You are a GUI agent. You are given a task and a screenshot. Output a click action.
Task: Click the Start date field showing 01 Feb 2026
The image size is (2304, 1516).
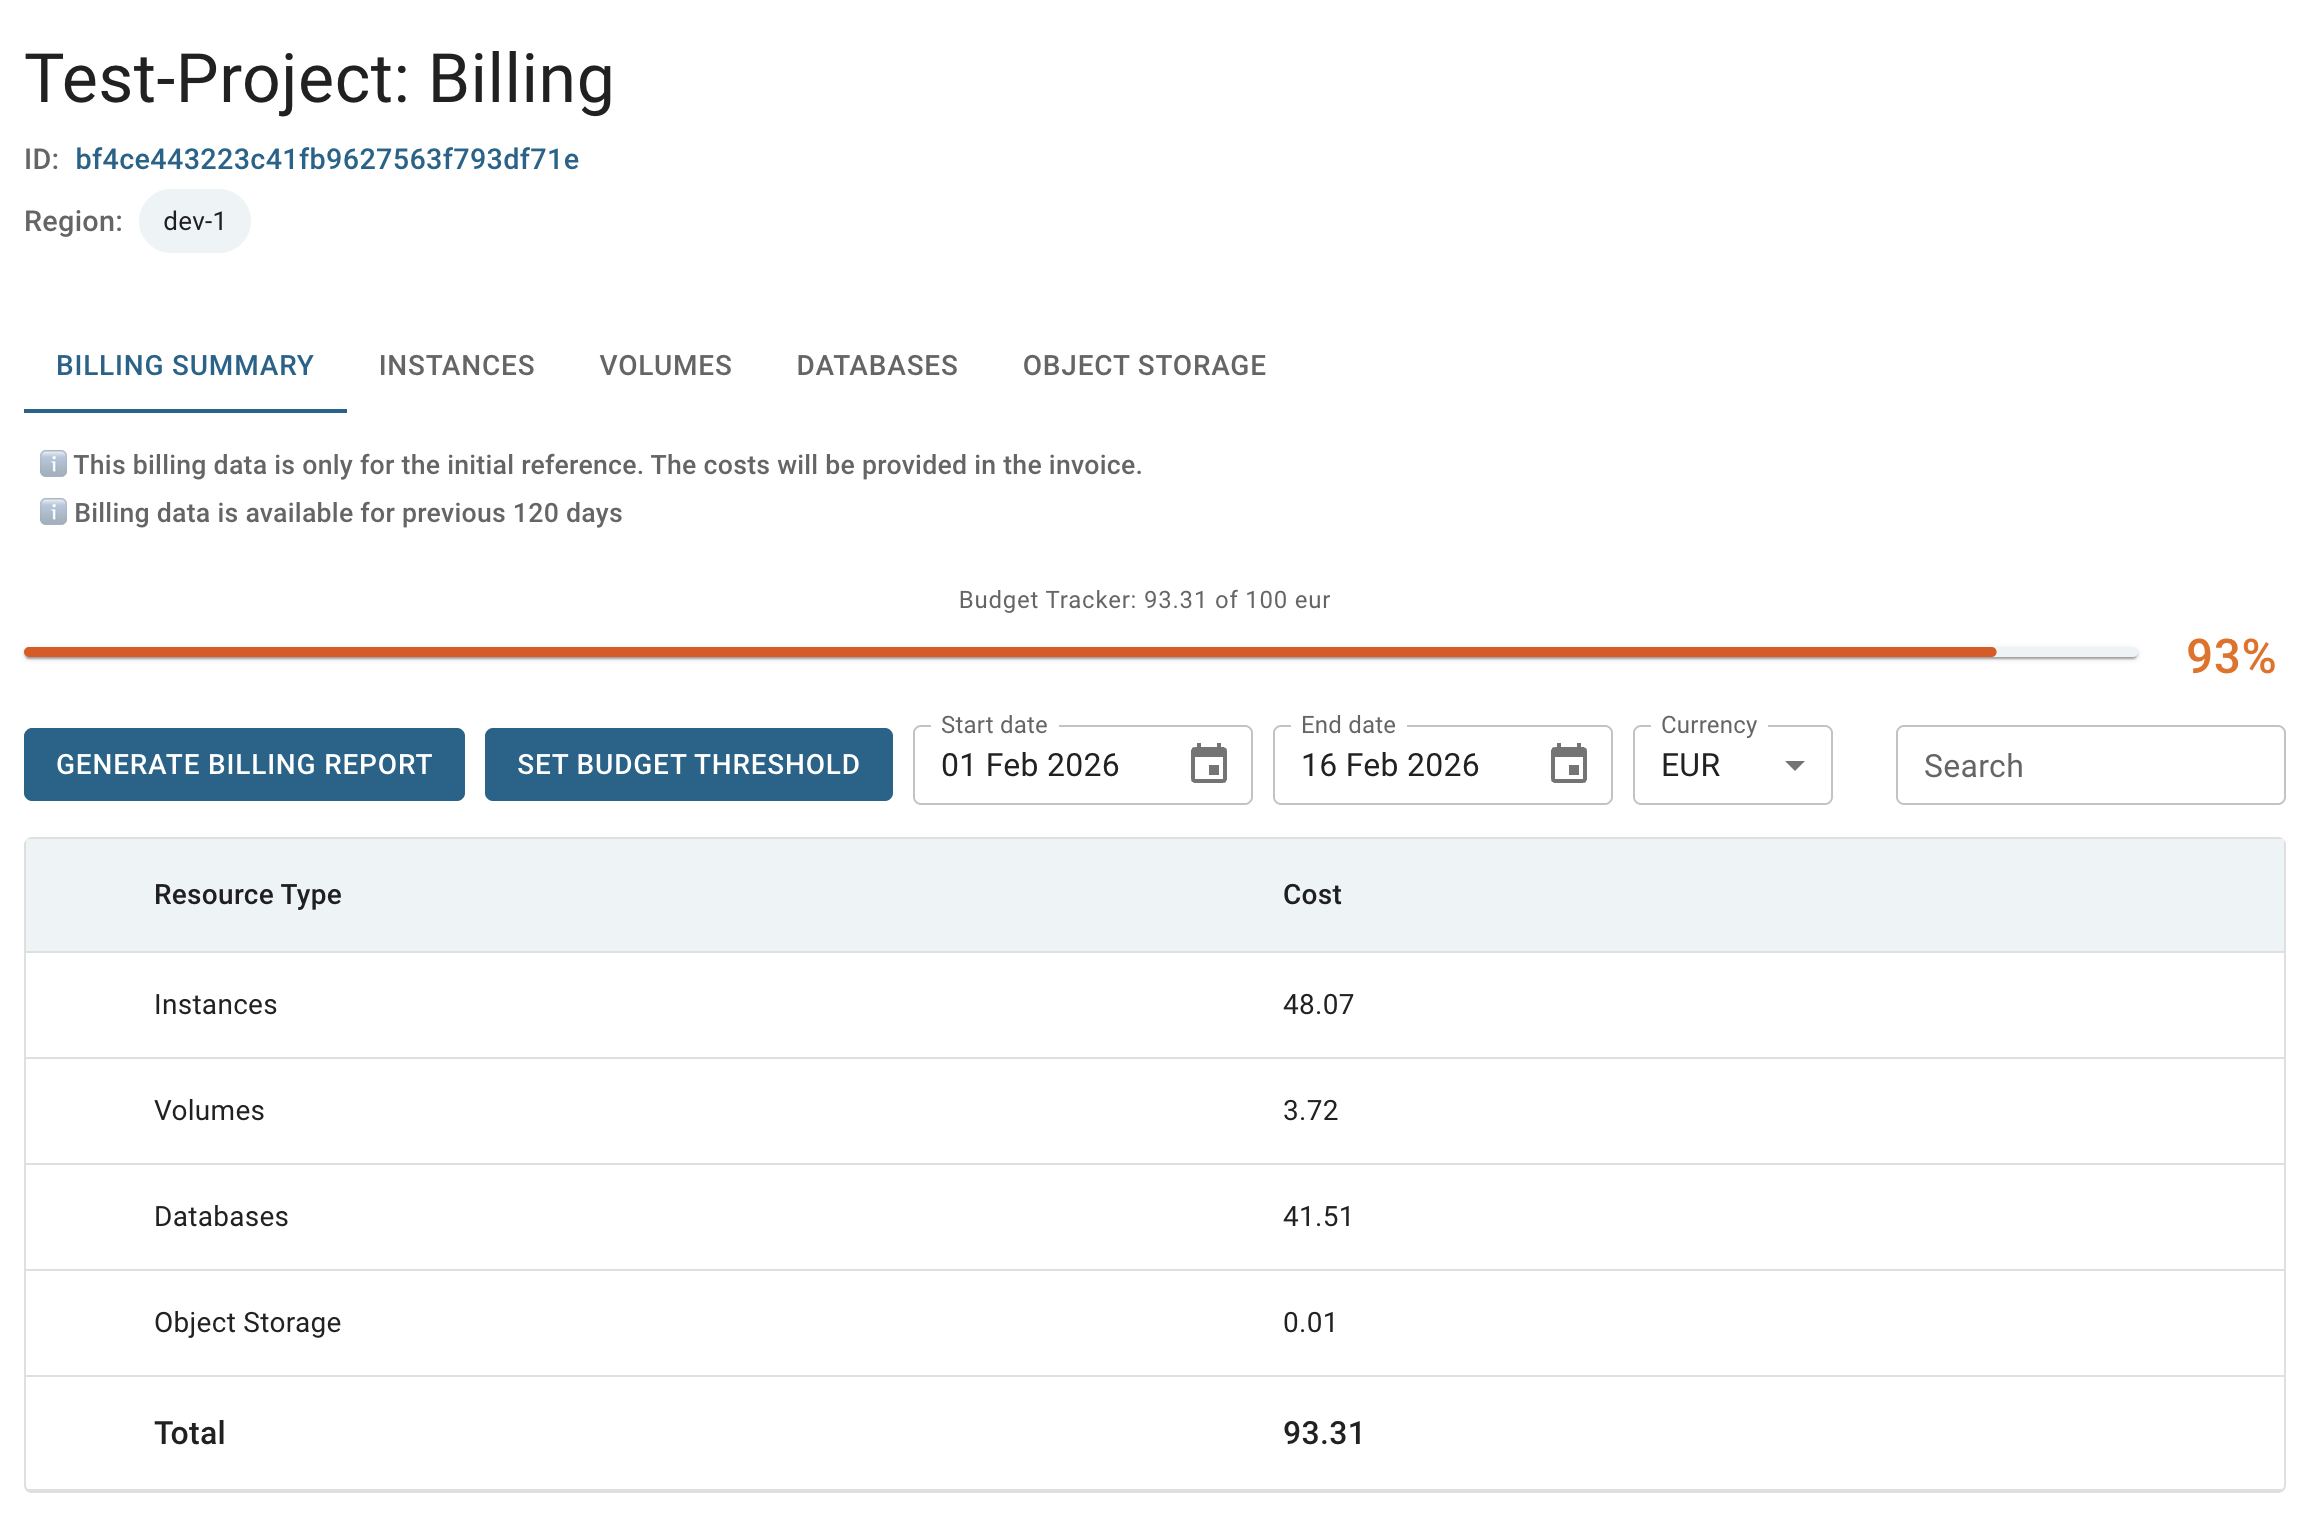coord(1030,766)
